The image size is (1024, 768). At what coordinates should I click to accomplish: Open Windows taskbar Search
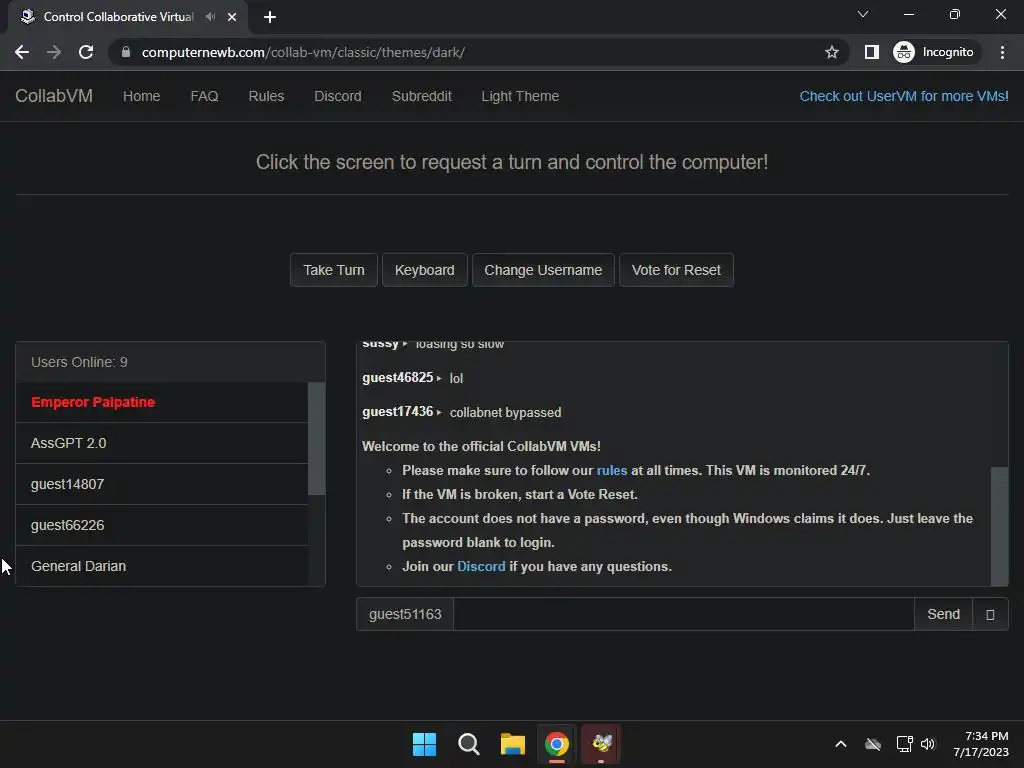click(x=468, y=744)
